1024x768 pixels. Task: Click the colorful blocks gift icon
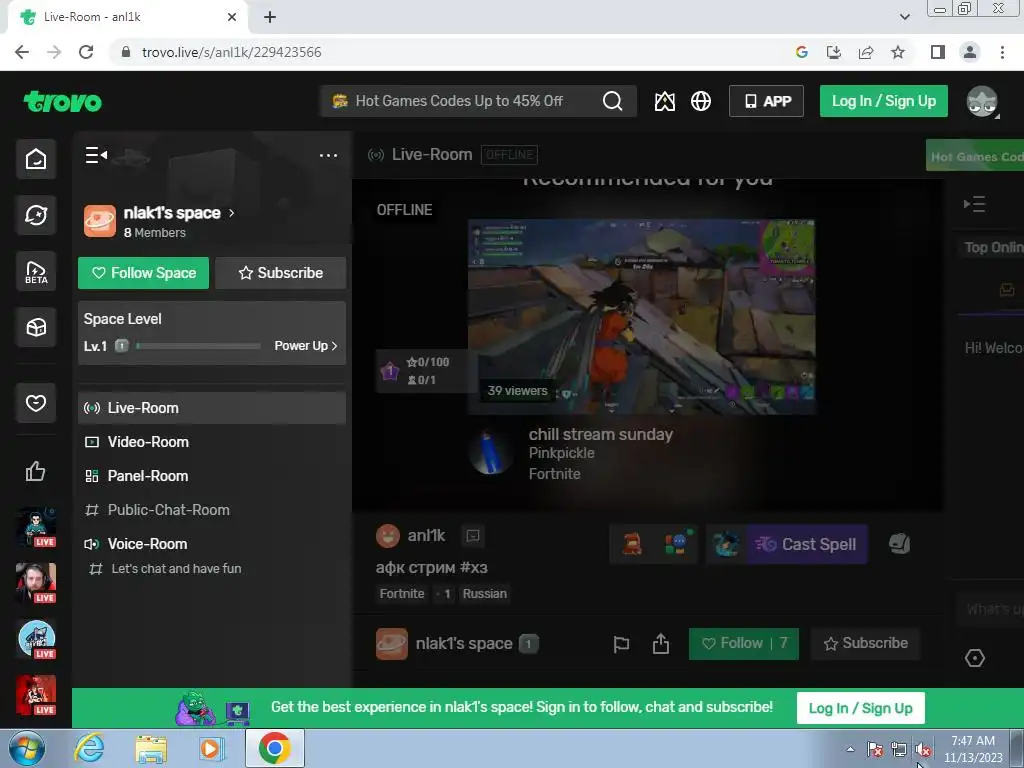(x=677, y=544)
